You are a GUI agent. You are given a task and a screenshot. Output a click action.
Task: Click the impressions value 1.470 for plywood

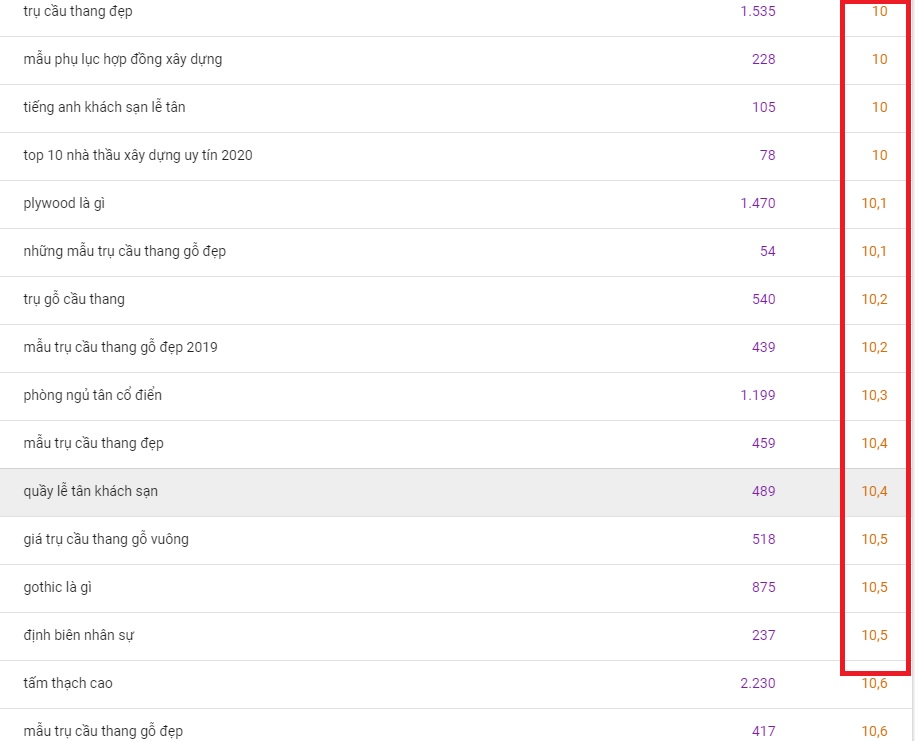click(x=757, y=203)
